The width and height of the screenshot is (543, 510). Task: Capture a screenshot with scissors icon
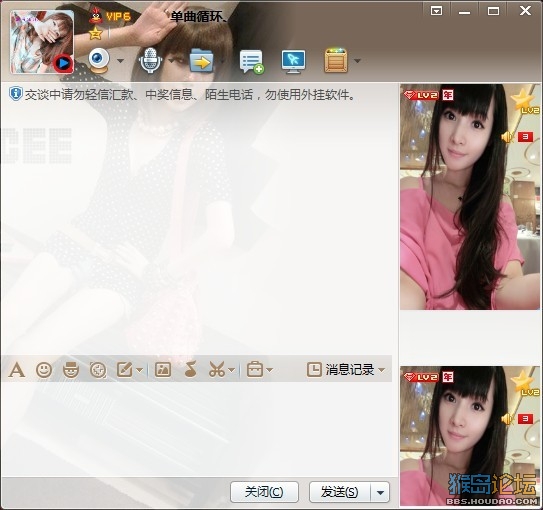217,369
